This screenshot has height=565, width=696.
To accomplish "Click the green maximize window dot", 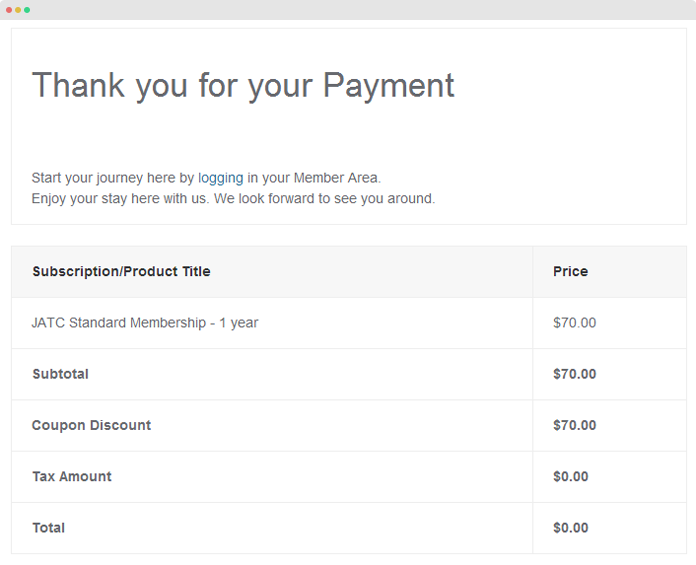I will click(27, 10).
